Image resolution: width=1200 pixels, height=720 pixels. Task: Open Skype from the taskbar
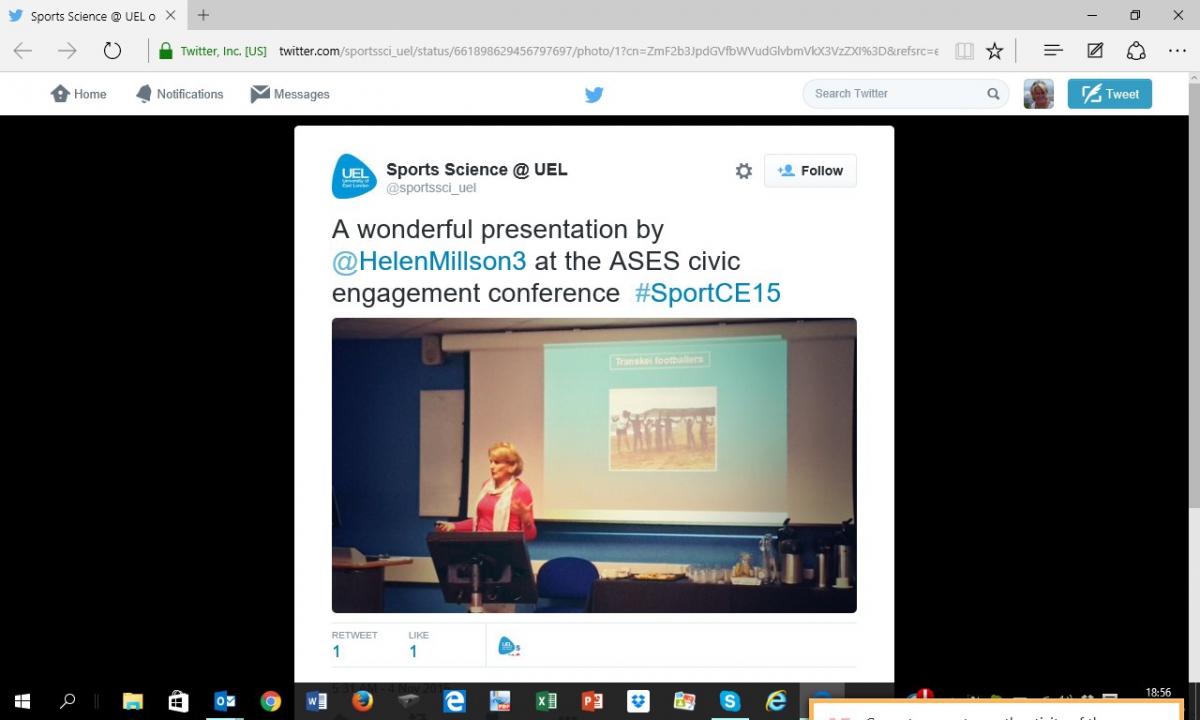click(729, 701)
